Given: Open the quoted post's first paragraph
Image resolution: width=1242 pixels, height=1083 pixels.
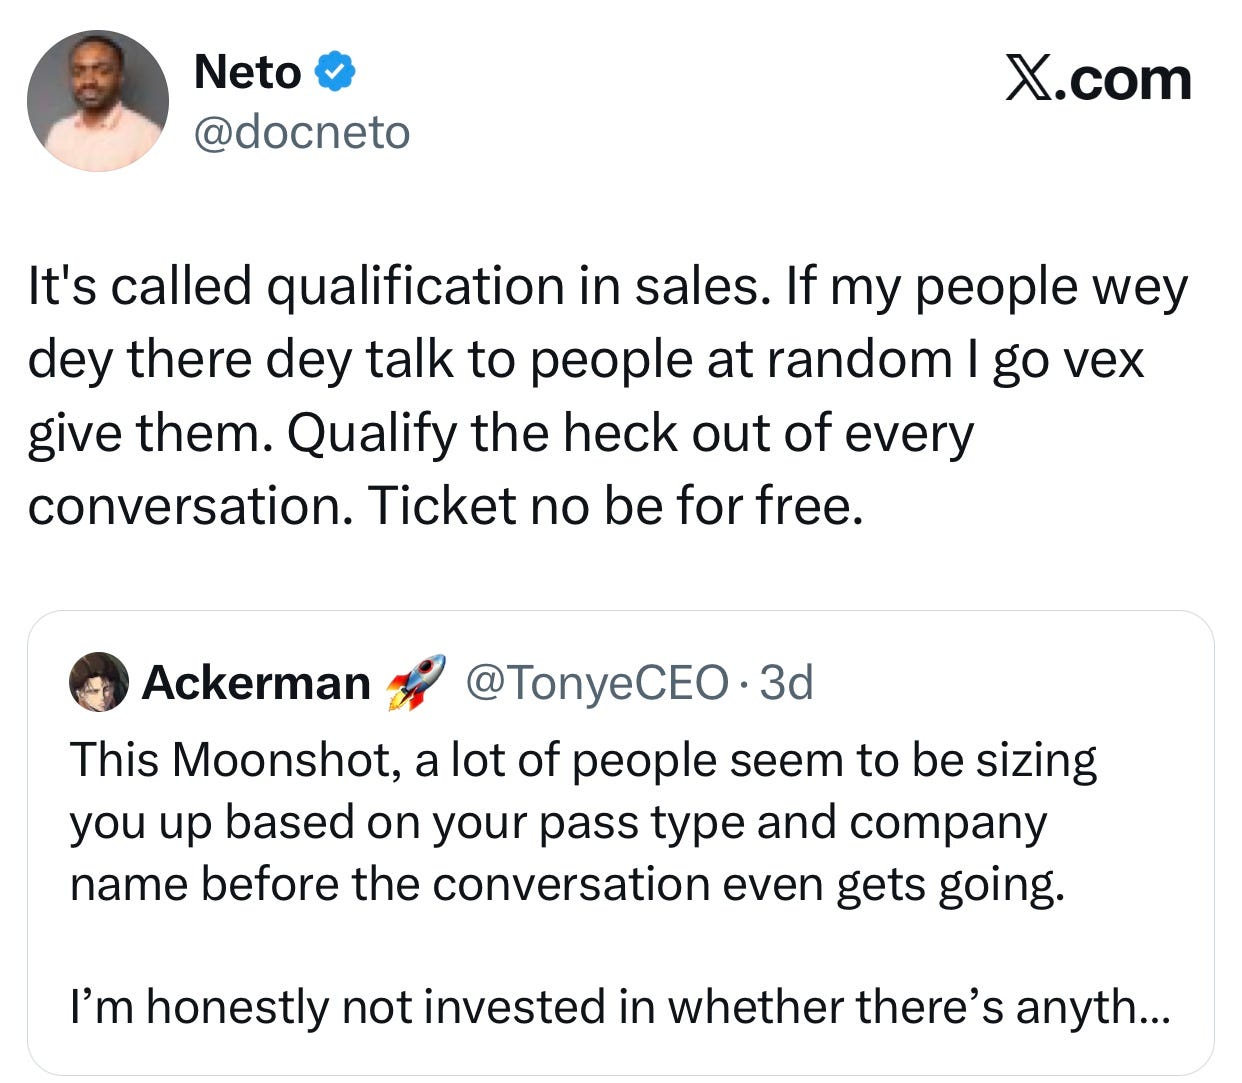Looking at the screenshot, I should coord(582,822).
